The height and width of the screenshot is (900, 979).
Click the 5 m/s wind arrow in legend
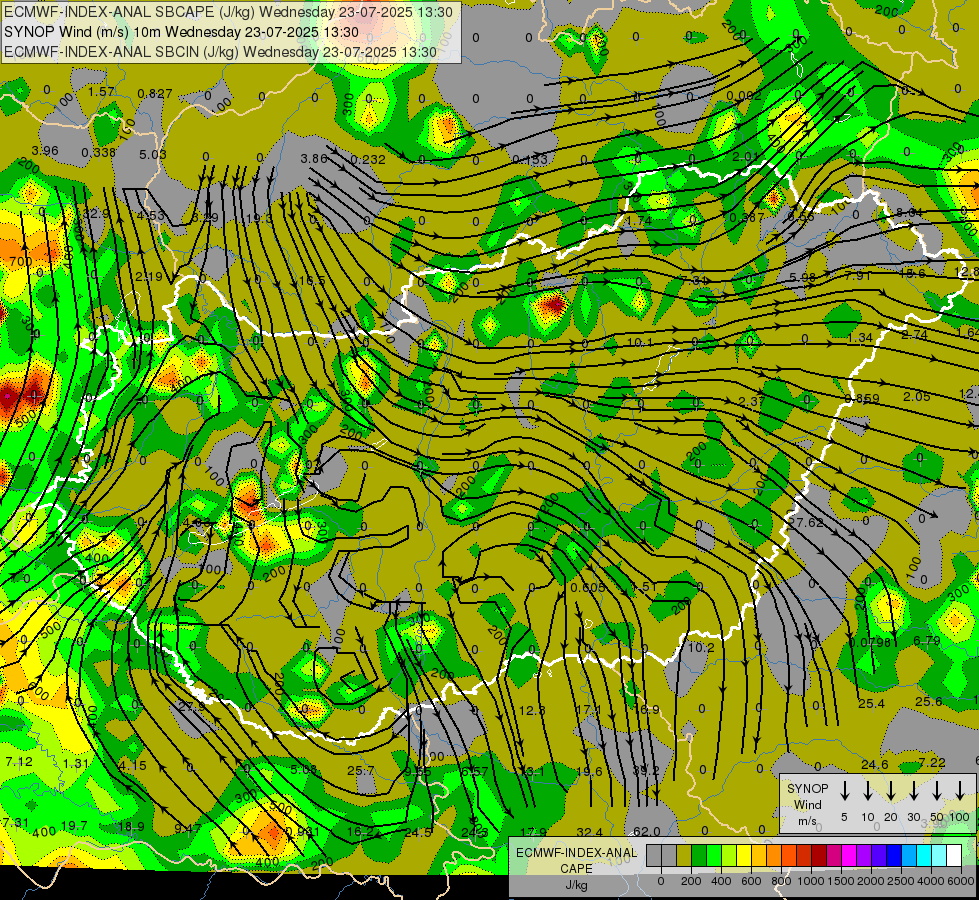click(x=844, y=791)
